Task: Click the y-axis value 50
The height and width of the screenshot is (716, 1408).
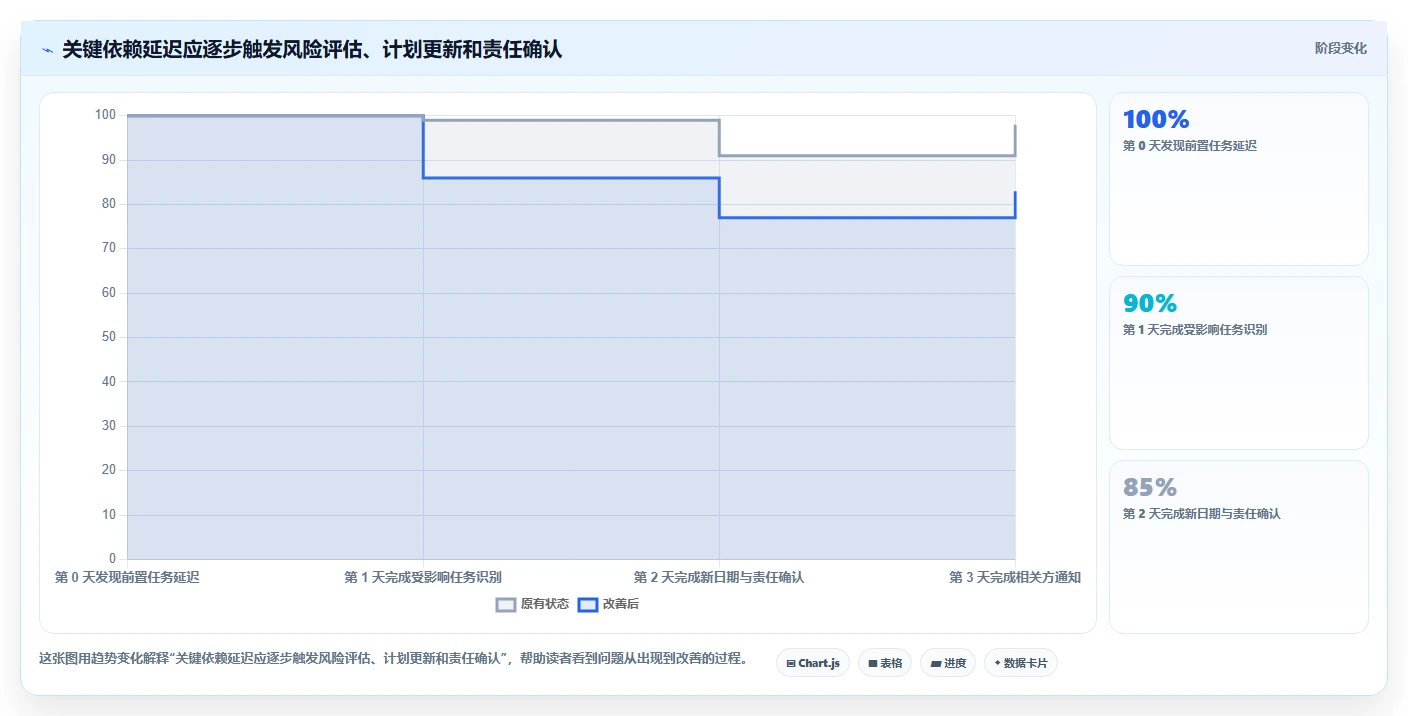Action: [109, 337]
